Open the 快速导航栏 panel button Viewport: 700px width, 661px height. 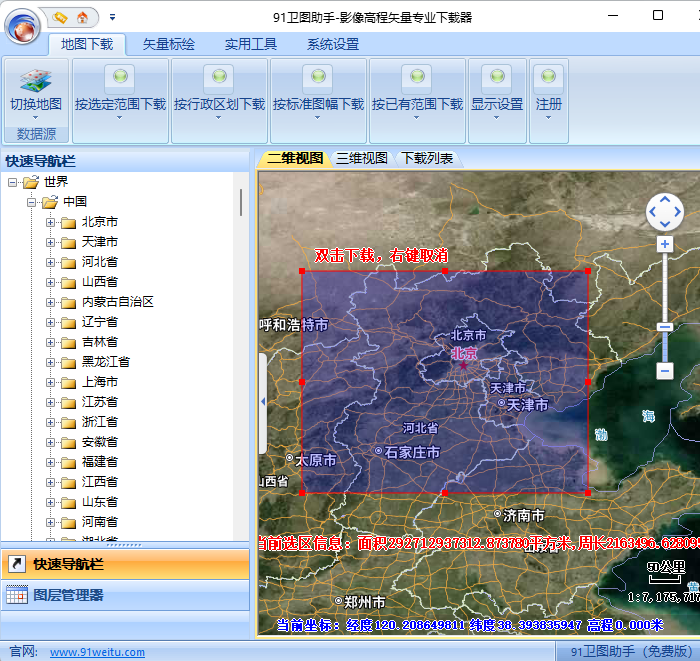click(125, 564)
